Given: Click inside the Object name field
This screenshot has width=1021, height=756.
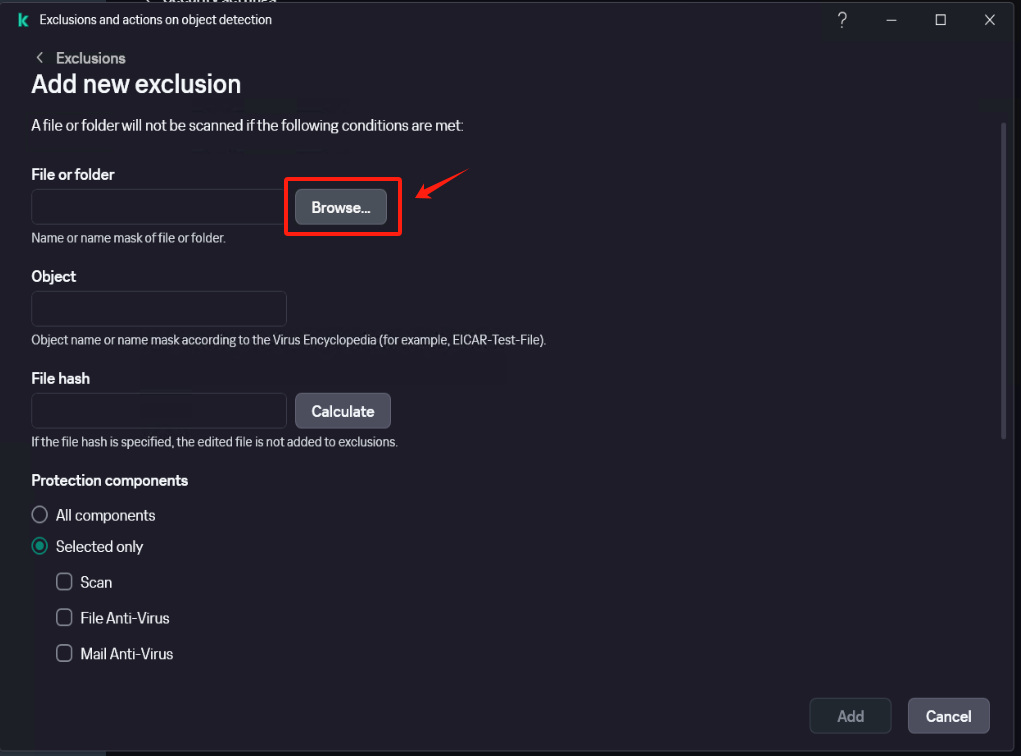Looking at the screenshot, I should tap(159, 309).
